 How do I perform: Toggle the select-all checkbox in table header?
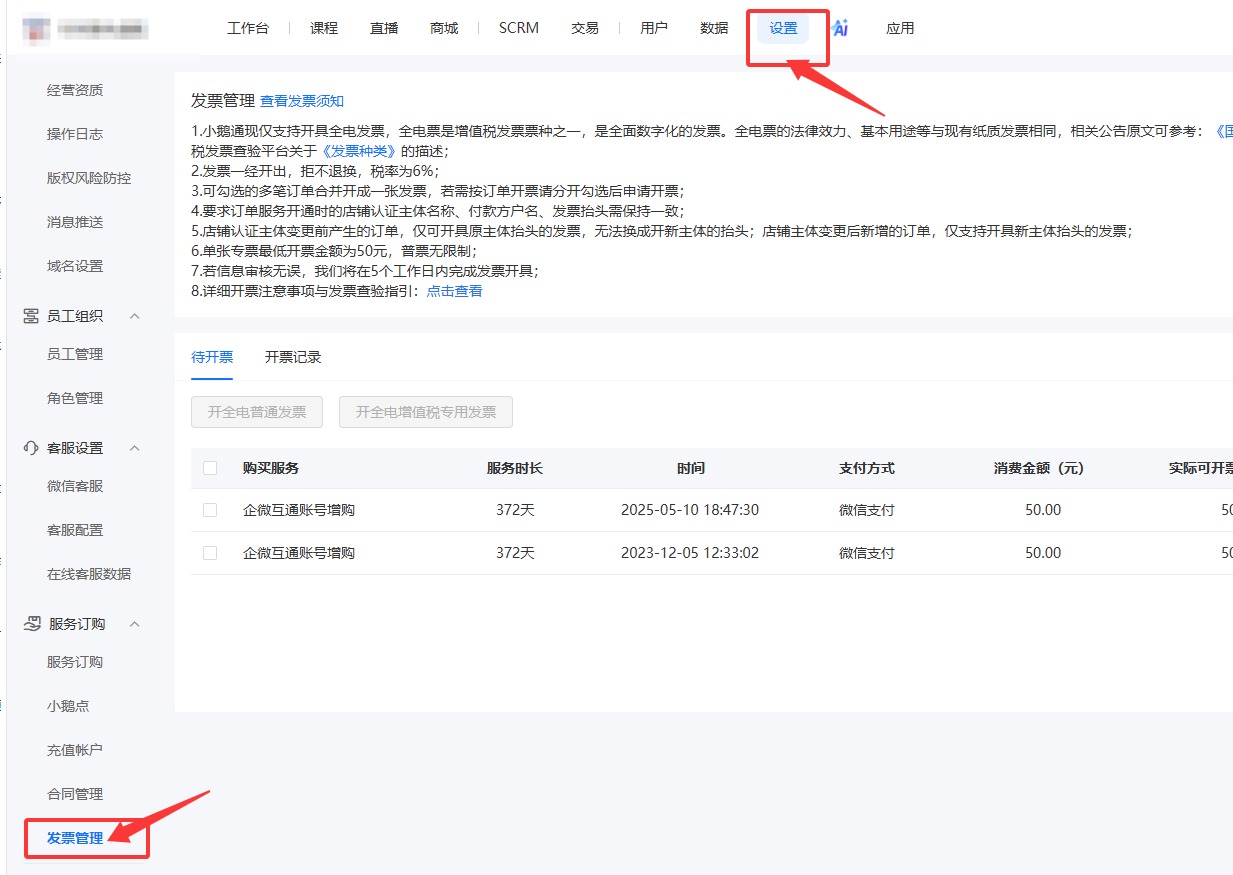[210, 468]
